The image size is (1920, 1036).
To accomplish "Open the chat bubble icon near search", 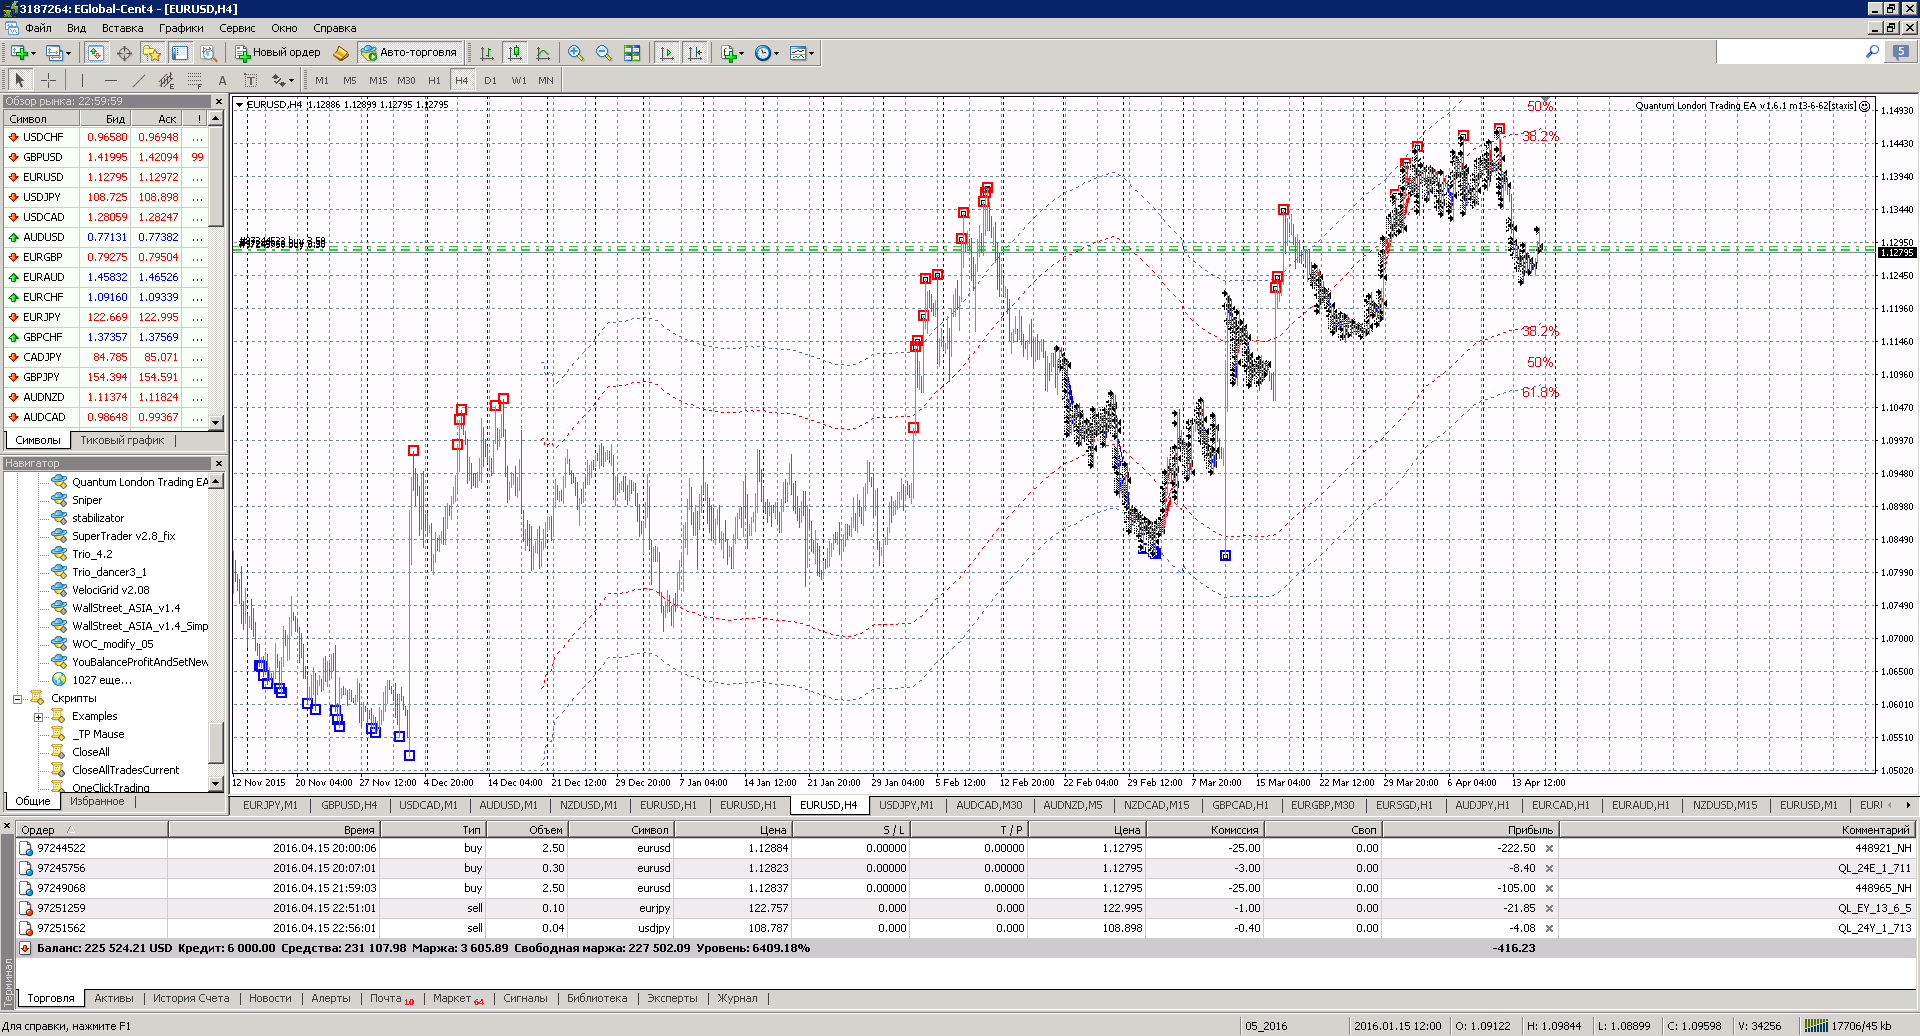I will [1901, 52].
